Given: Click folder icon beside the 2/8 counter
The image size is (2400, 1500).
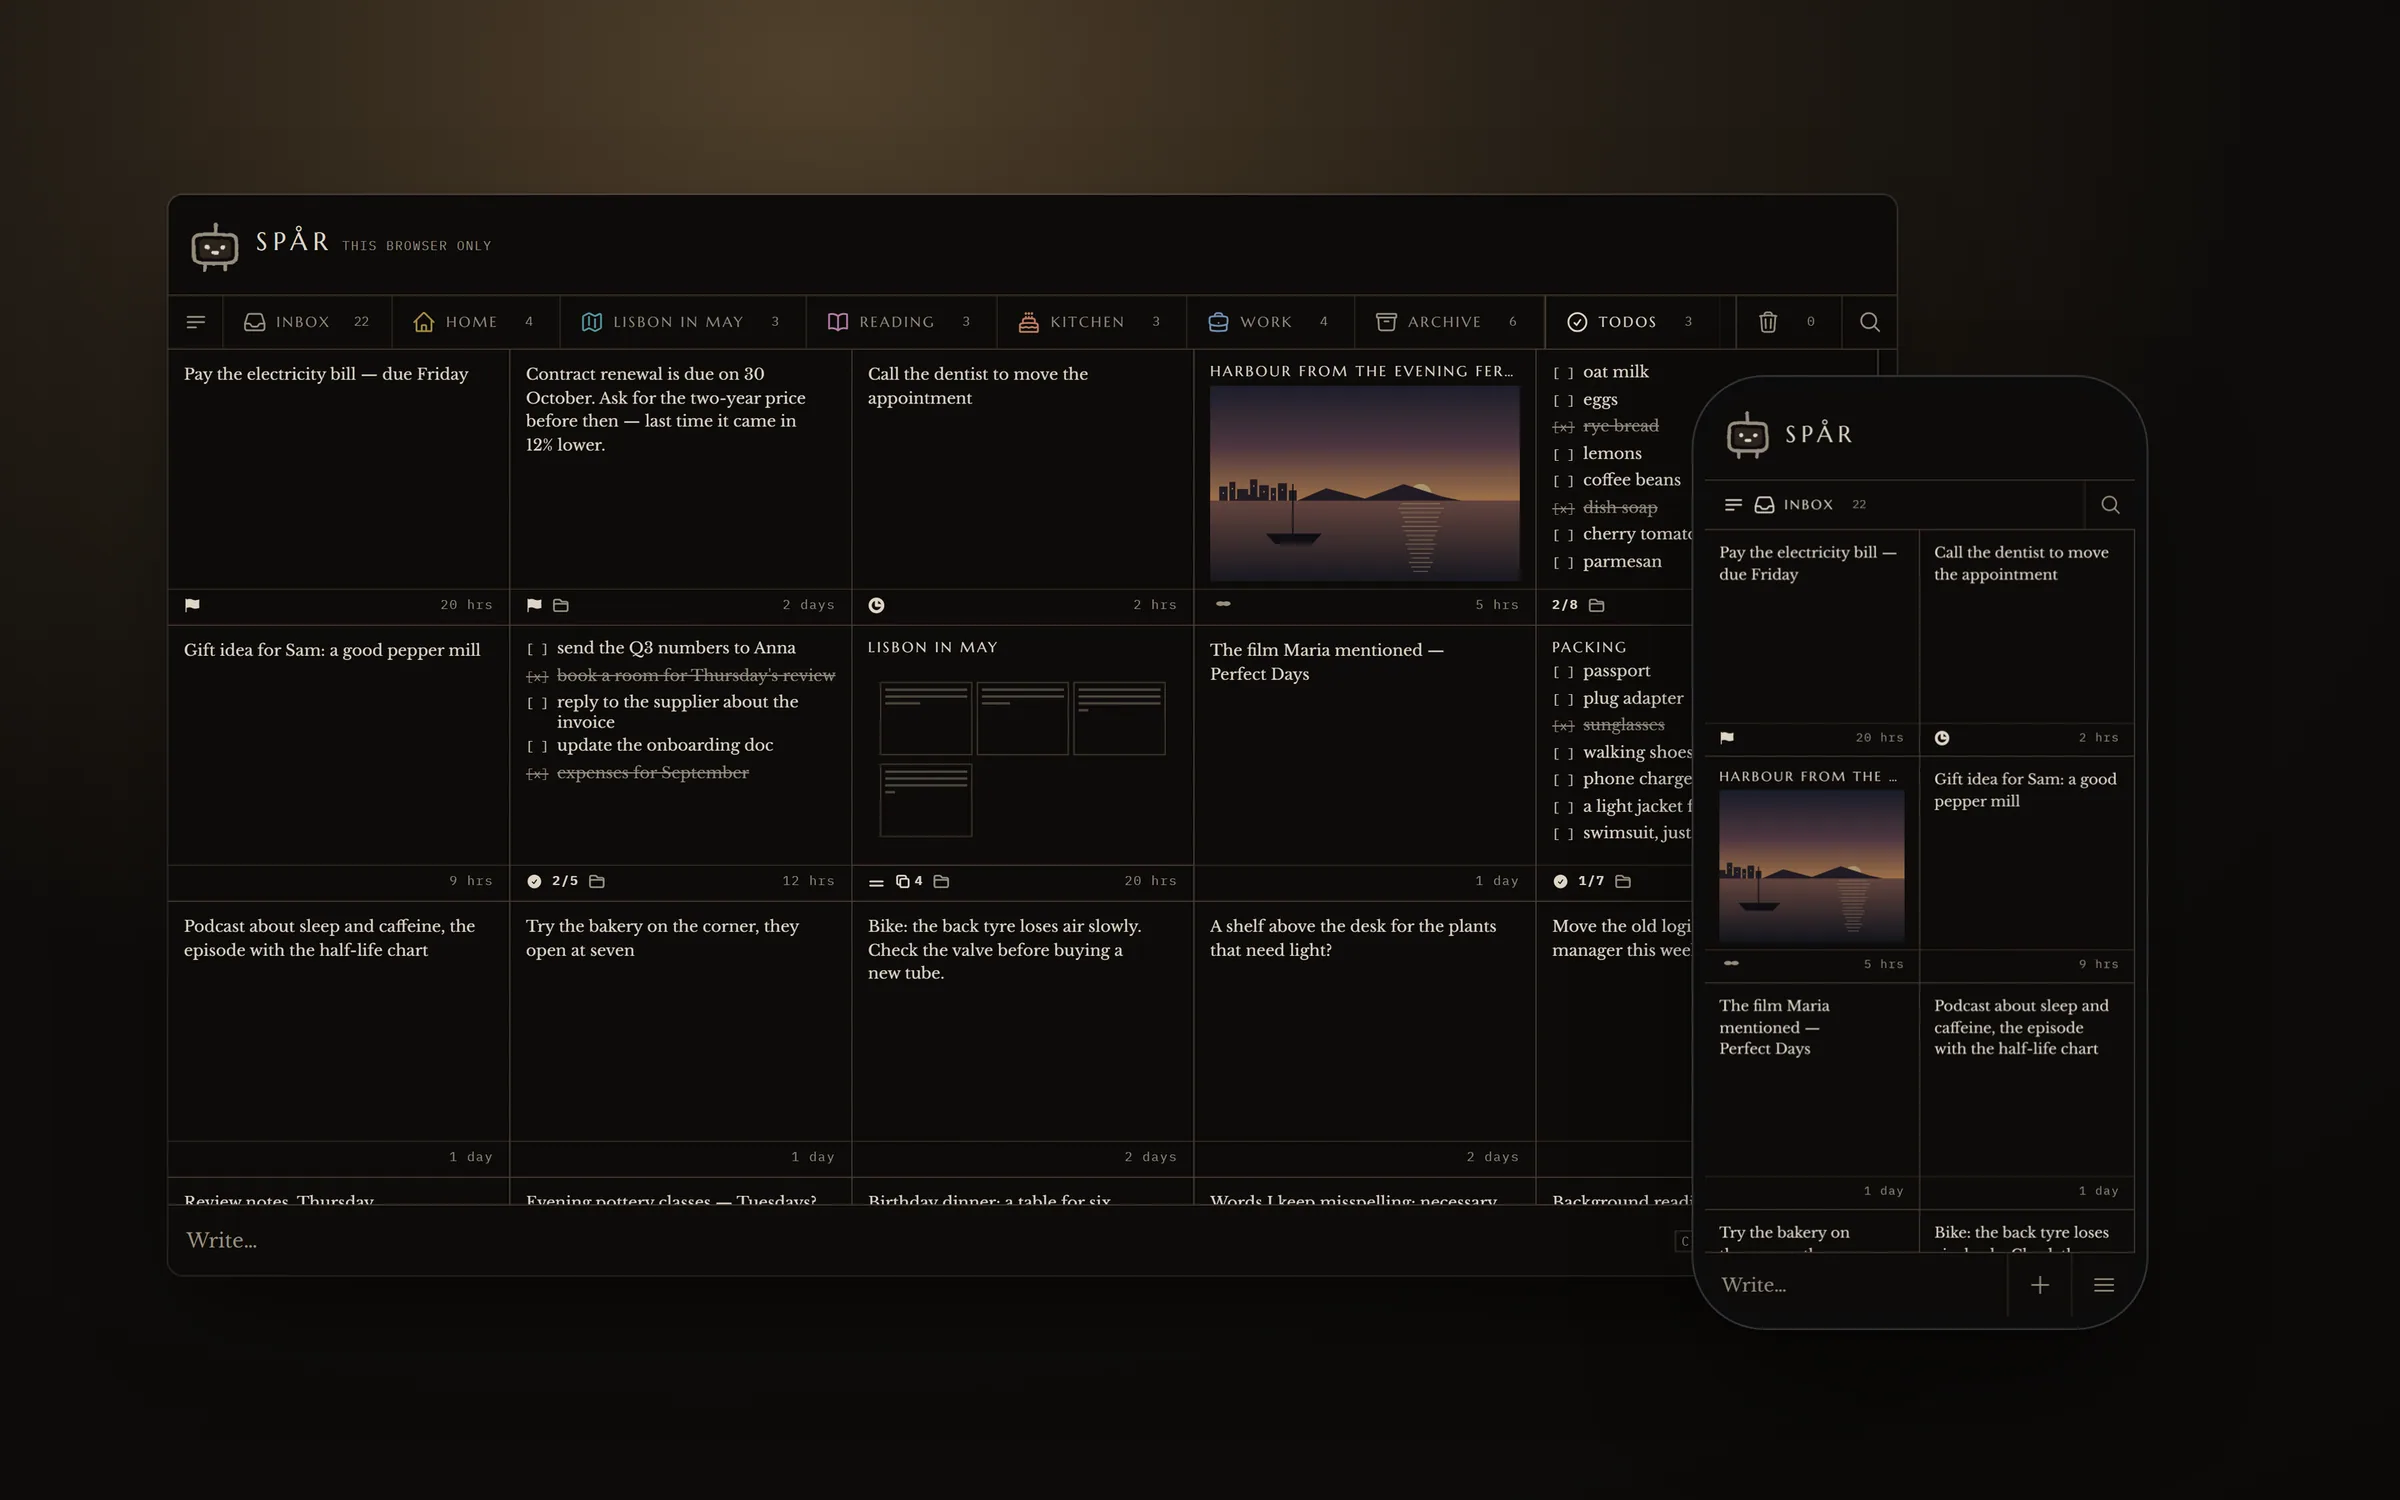Looking at the screenshot, I should [1597, 605].
